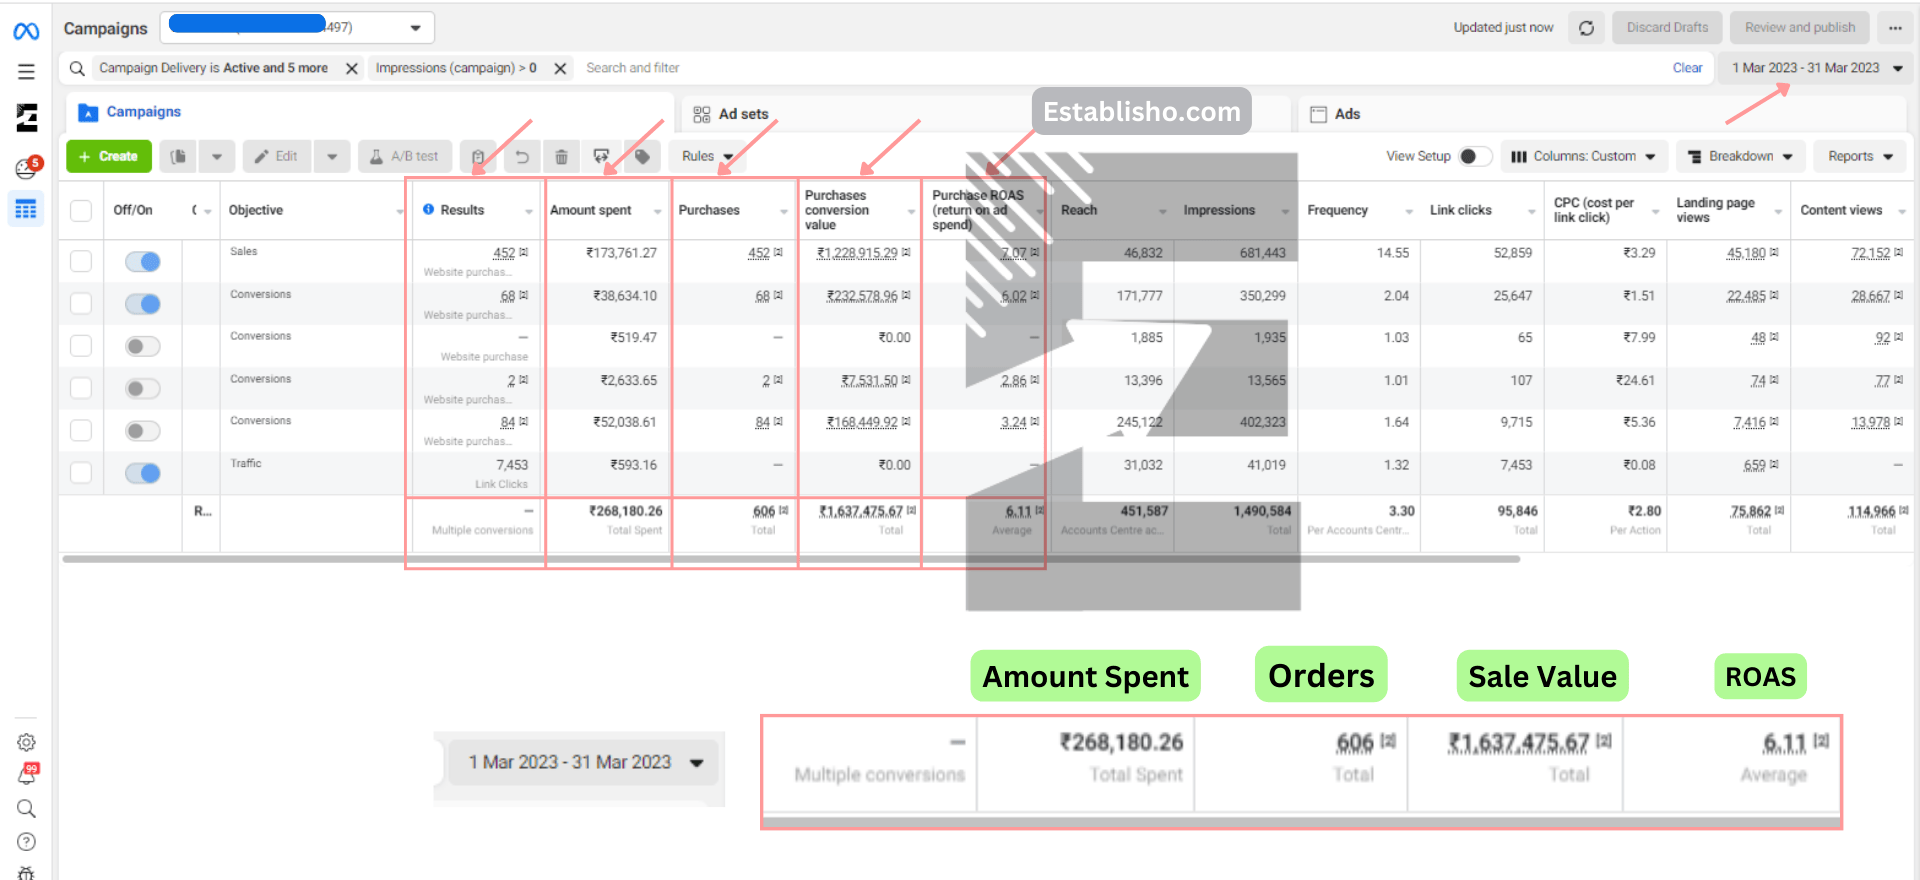Open the date range 1 Mar - 31 Mar 2023 picker
This screenshot has height=880, width=1920.
[x=1815, y=68]
